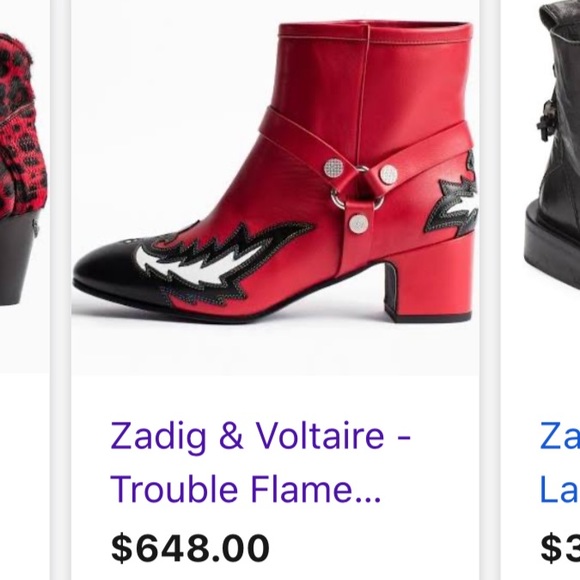Click the cut-off blue "La" link text
Image resolution: width=580 pixels, height=580 pixels.
[x=560, y=488]
